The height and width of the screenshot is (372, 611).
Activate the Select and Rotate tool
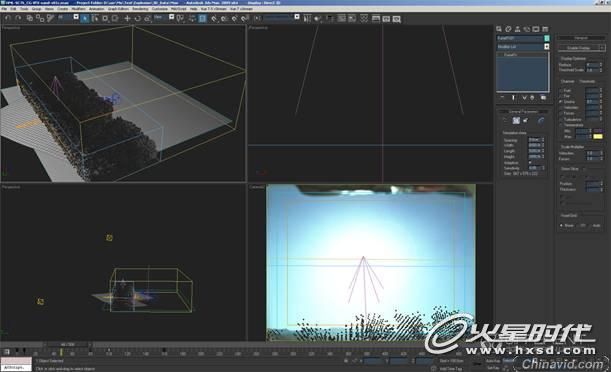(x=137, y=18)
